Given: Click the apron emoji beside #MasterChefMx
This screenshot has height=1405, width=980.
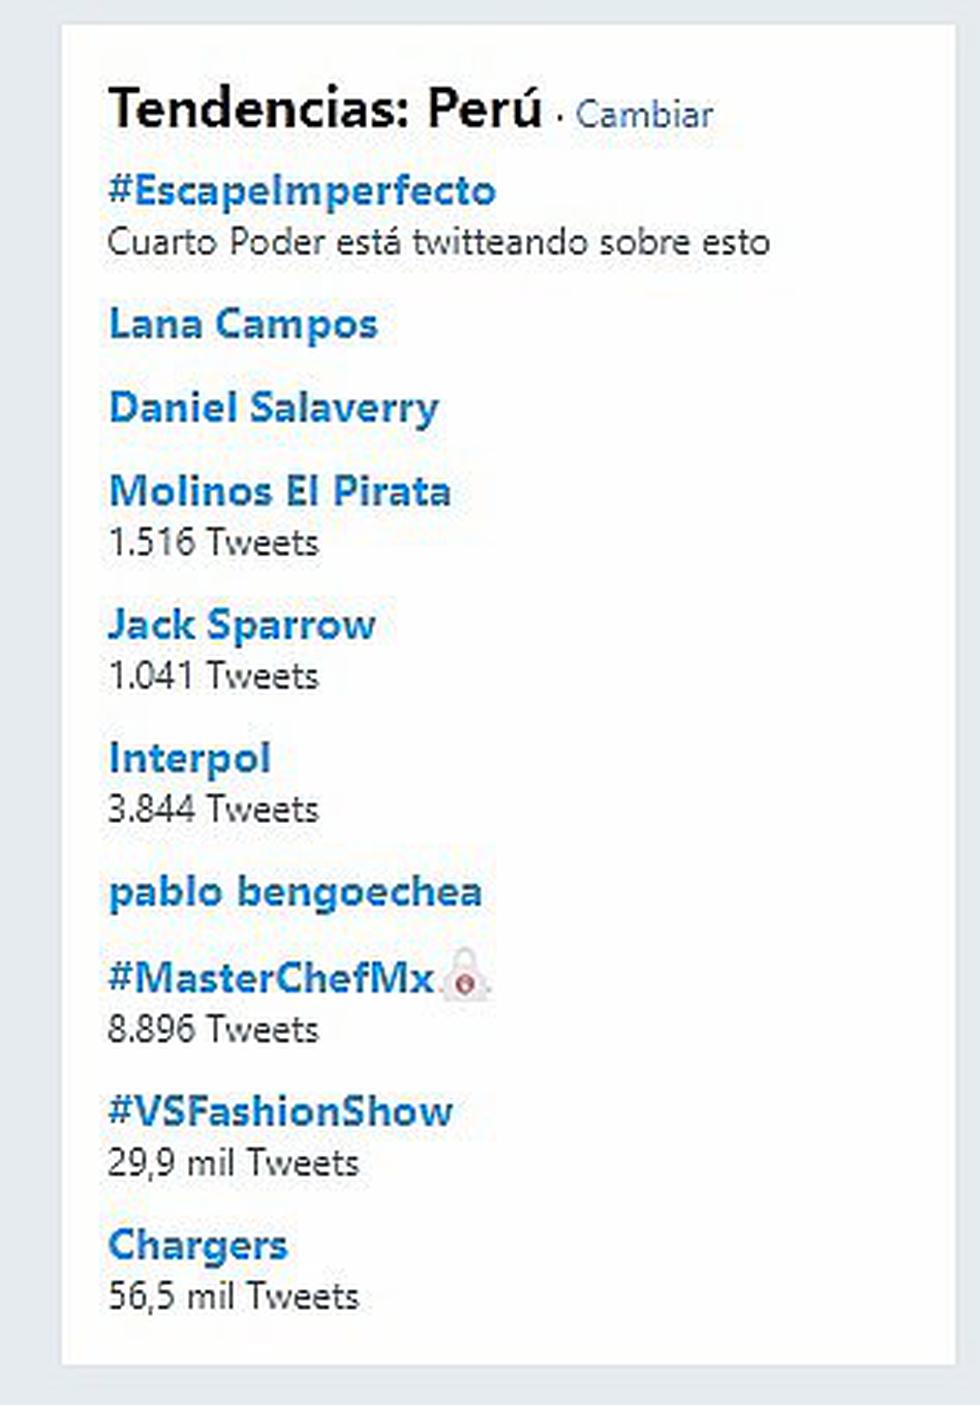Looking at the screenshot, I should pyautogui.click(x=465, y=976).
